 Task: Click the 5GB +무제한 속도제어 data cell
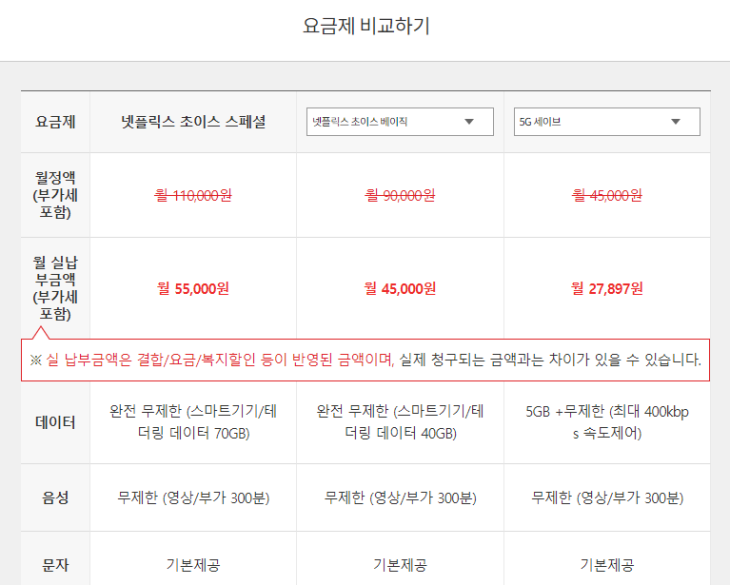click(x=607, y=422)
